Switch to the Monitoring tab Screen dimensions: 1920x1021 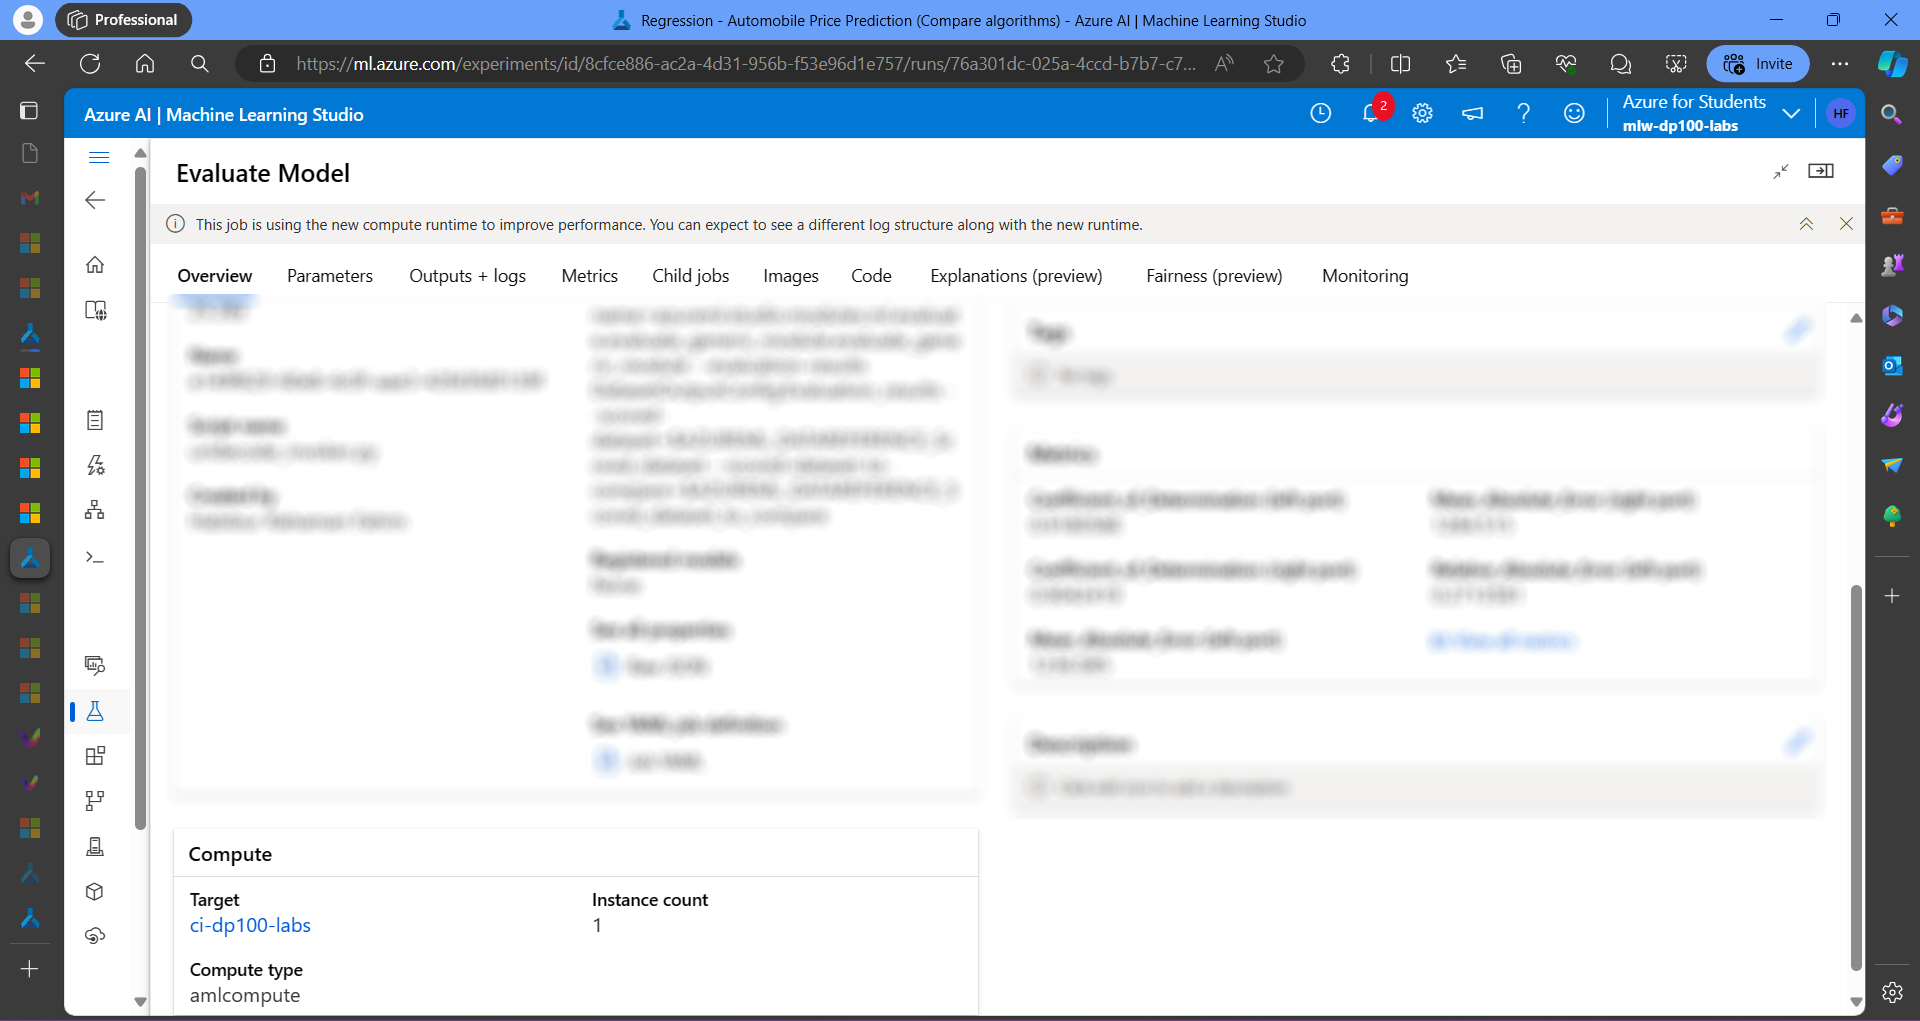(1365, 276)
